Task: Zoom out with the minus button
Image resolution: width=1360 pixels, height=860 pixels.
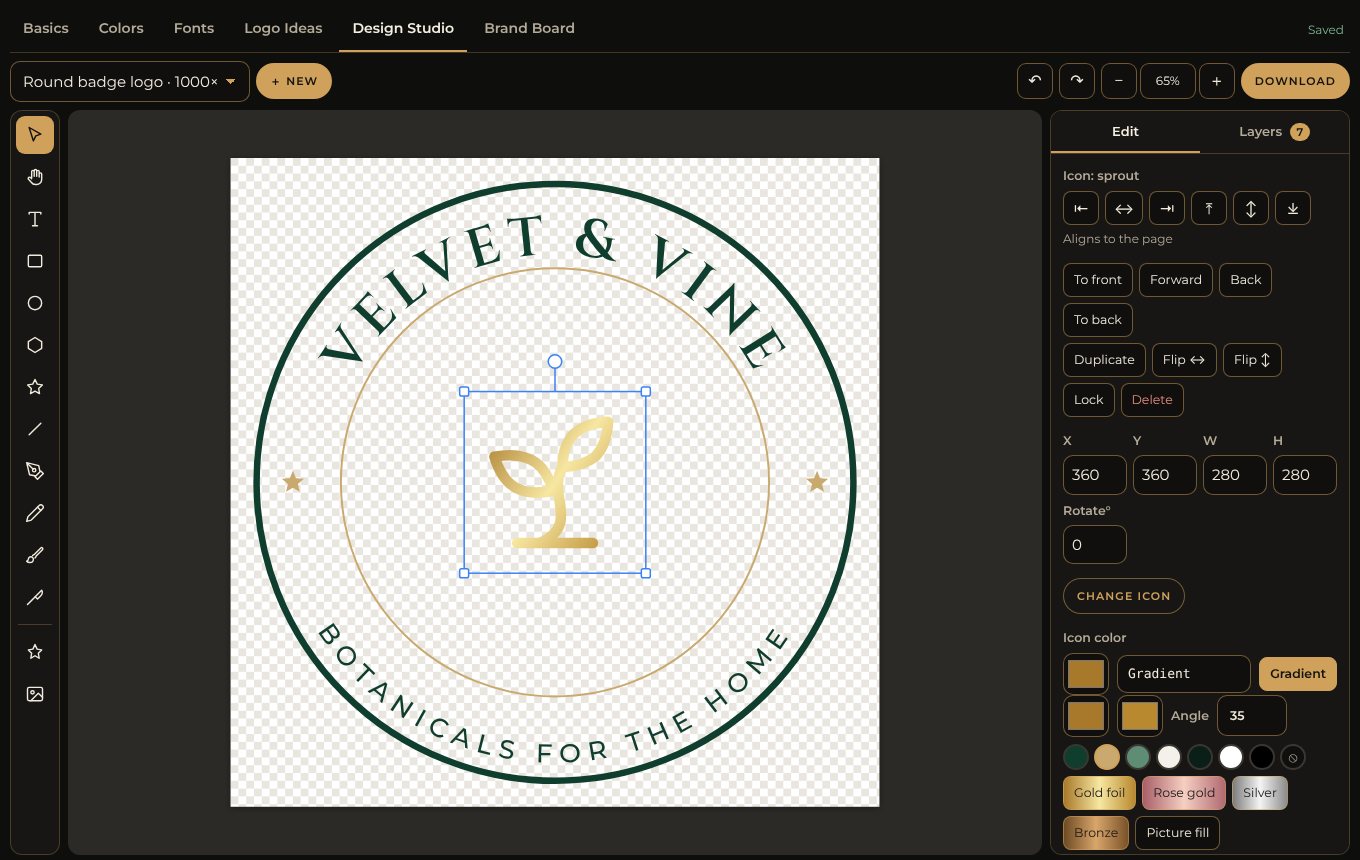Action: [x=1118, y=81]
